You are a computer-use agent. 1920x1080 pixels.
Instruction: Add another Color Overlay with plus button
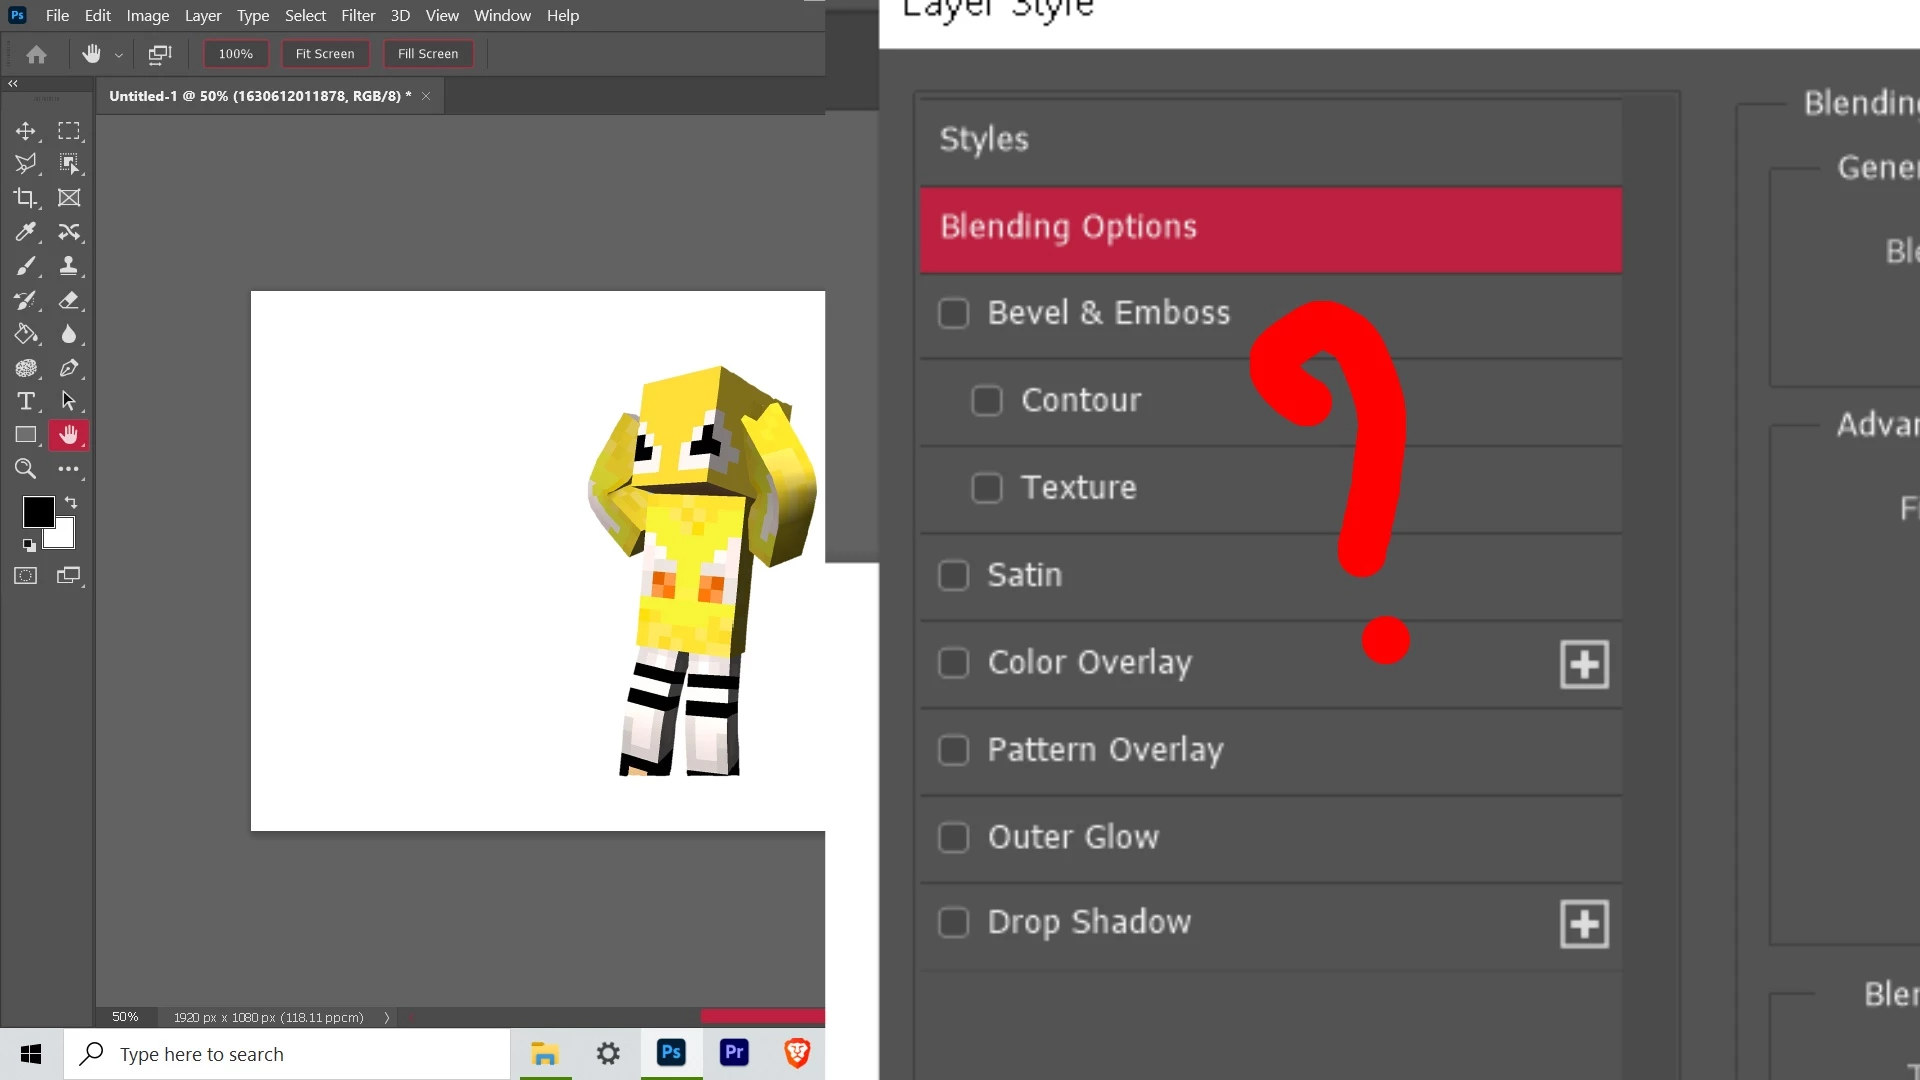1584,664
